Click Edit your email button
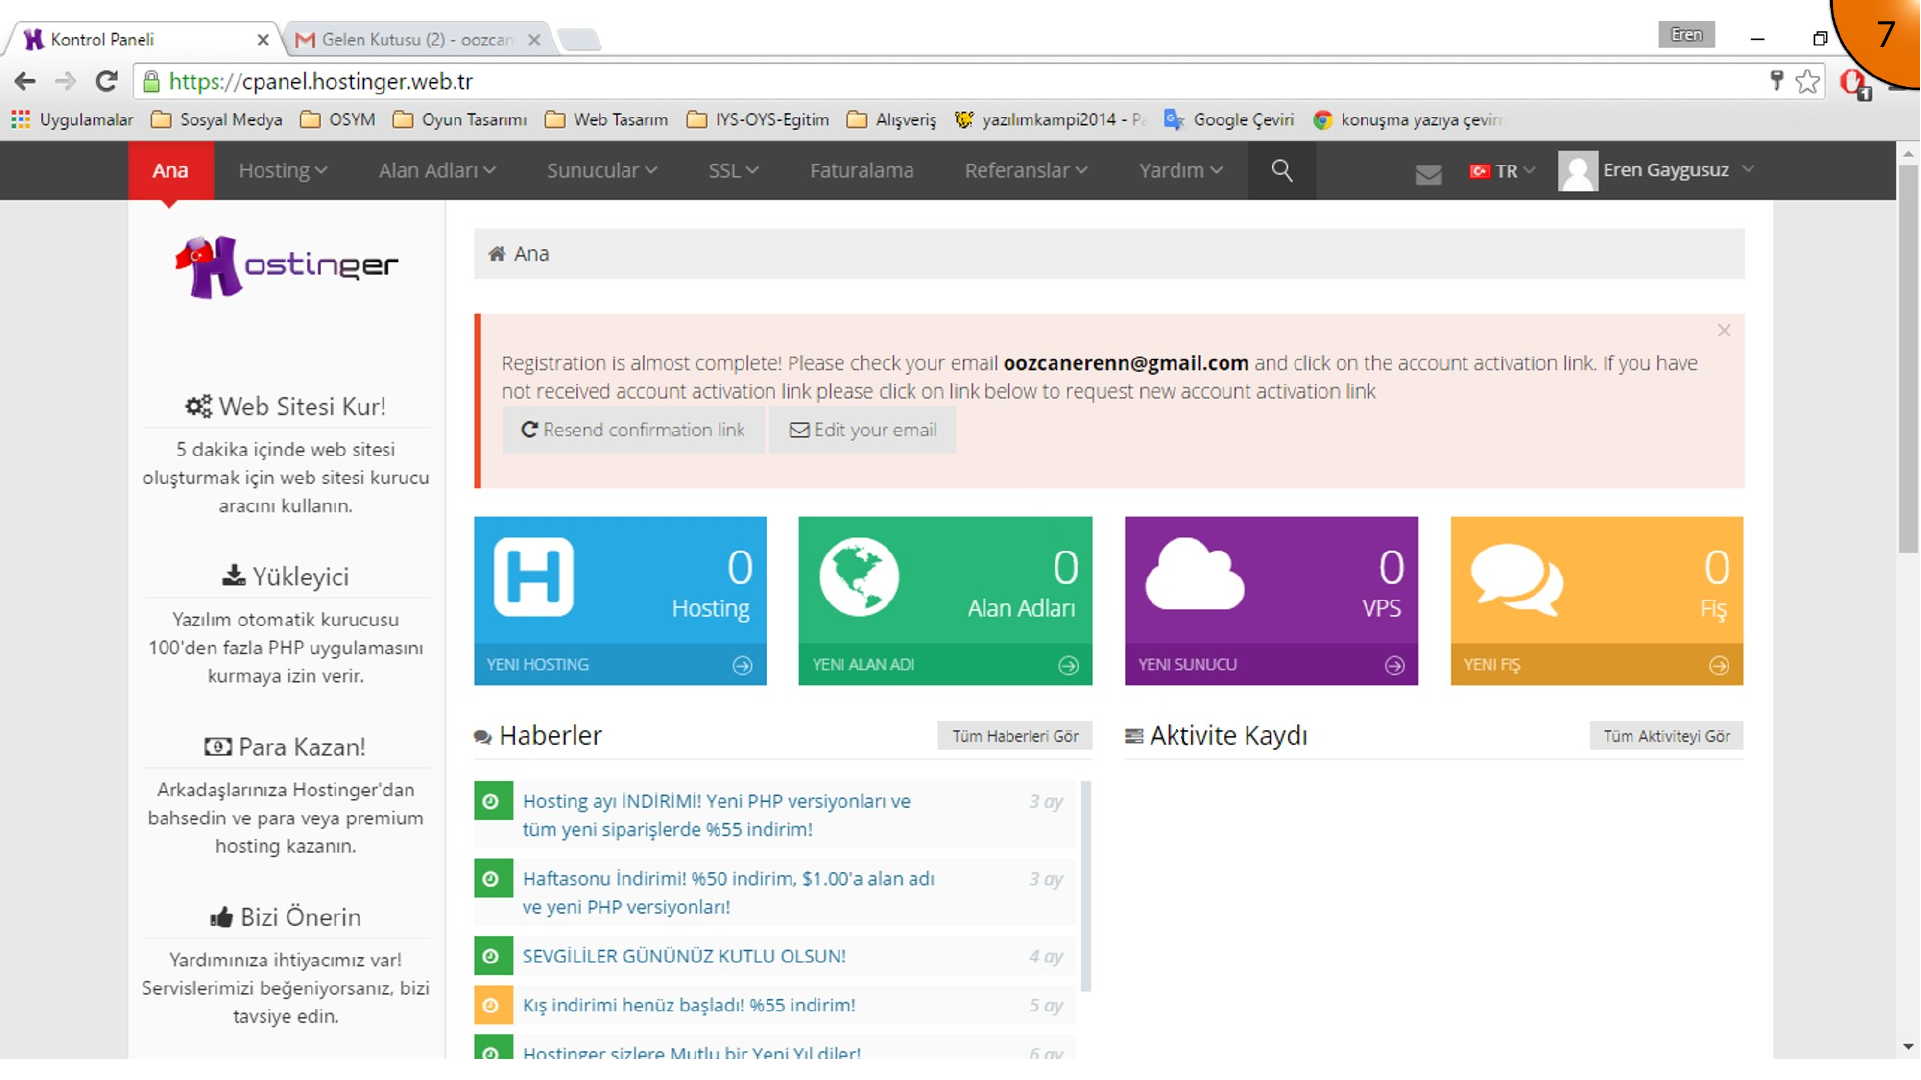Screen dimensions: 1921x1080 pyautogui.click(x=862, y=430)
